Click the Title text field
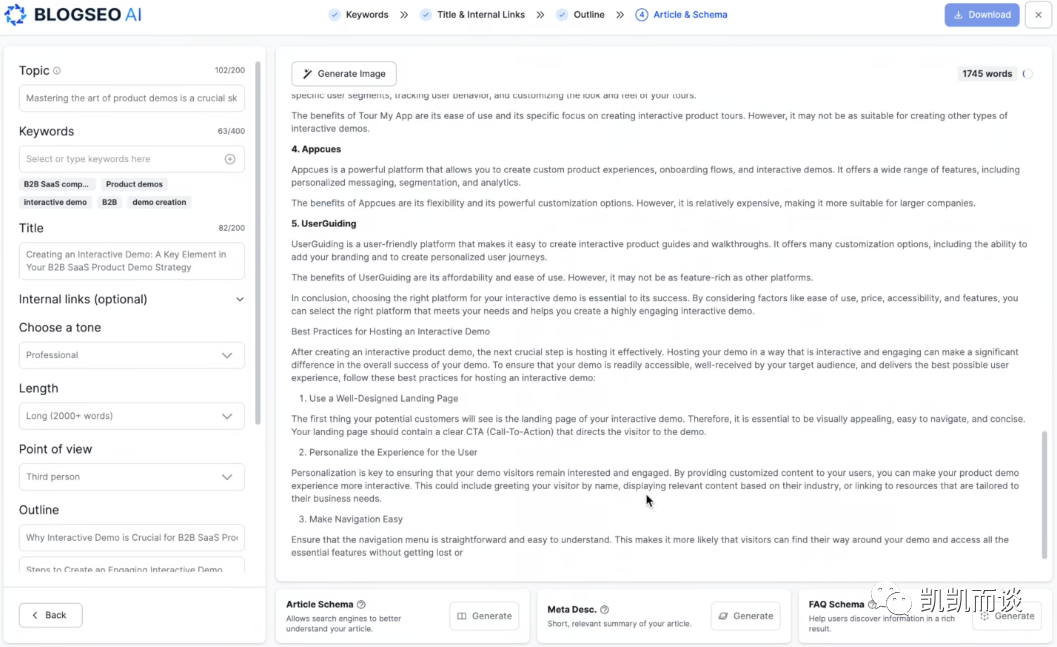The image size is (1057, 647). pos(131,261)
